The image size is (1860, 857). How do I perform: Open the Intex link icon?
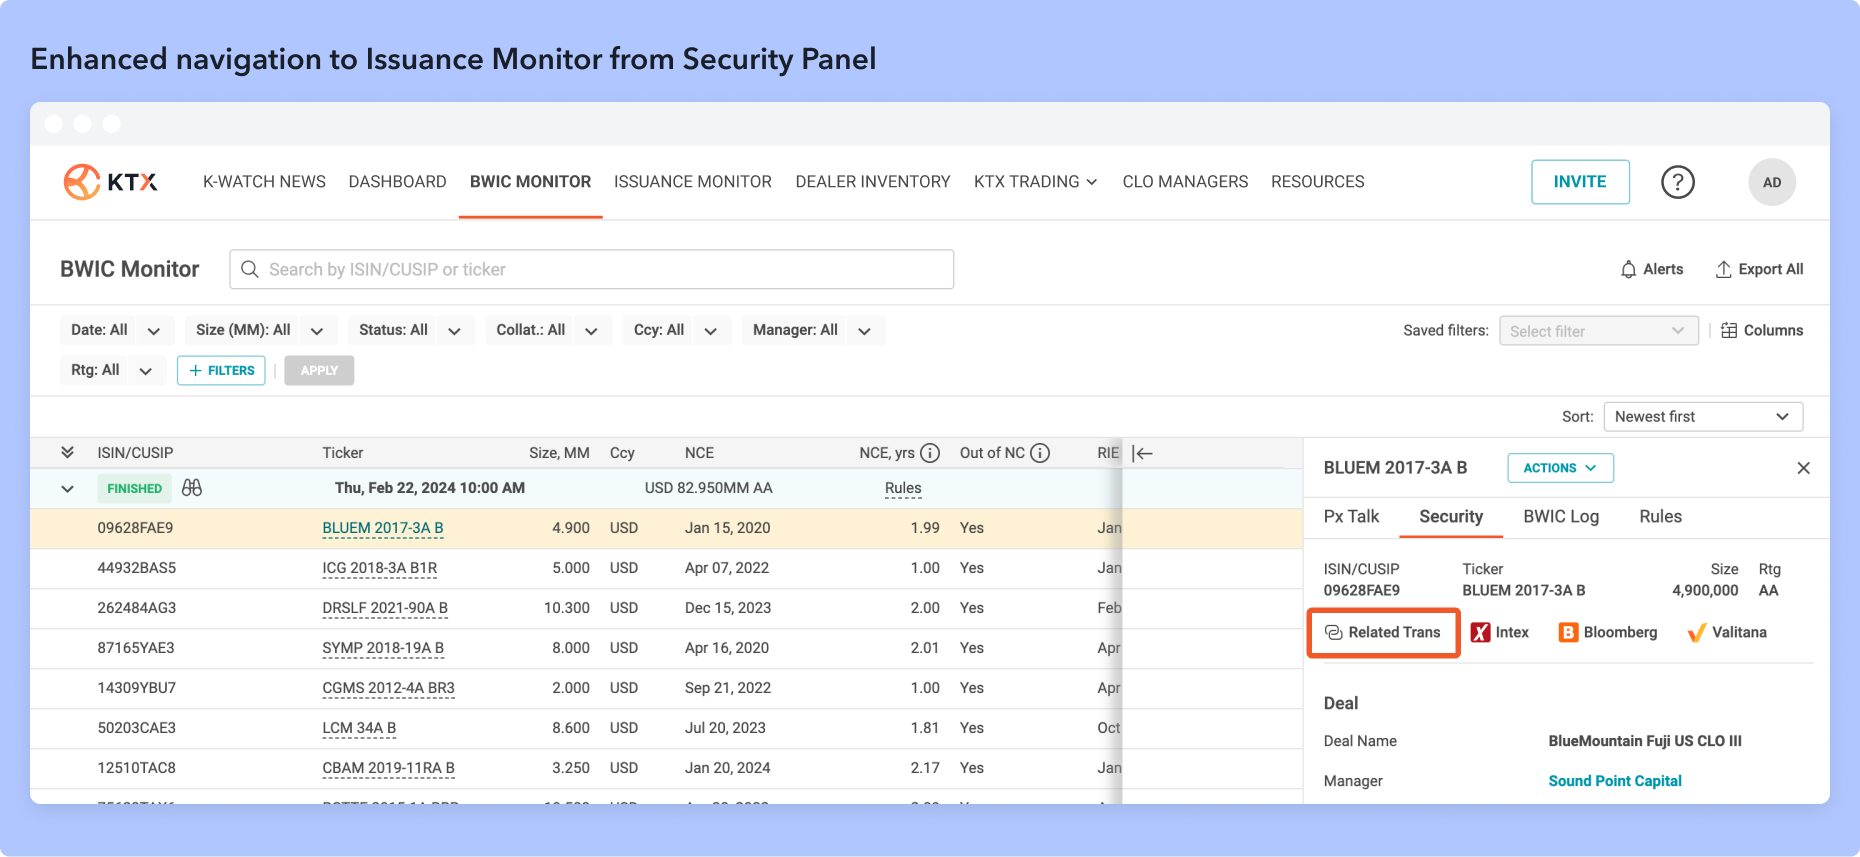pyautogui.click(x=1480, y=632)
